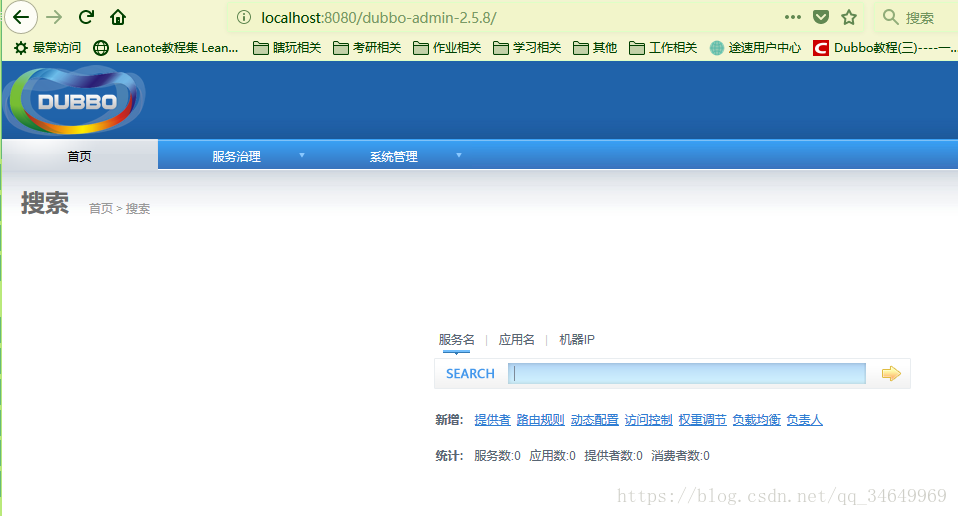The width and height of the screenshot is (958, 516).
Task: Go back with the browser back arrow
Action: (x=21, y=17)
